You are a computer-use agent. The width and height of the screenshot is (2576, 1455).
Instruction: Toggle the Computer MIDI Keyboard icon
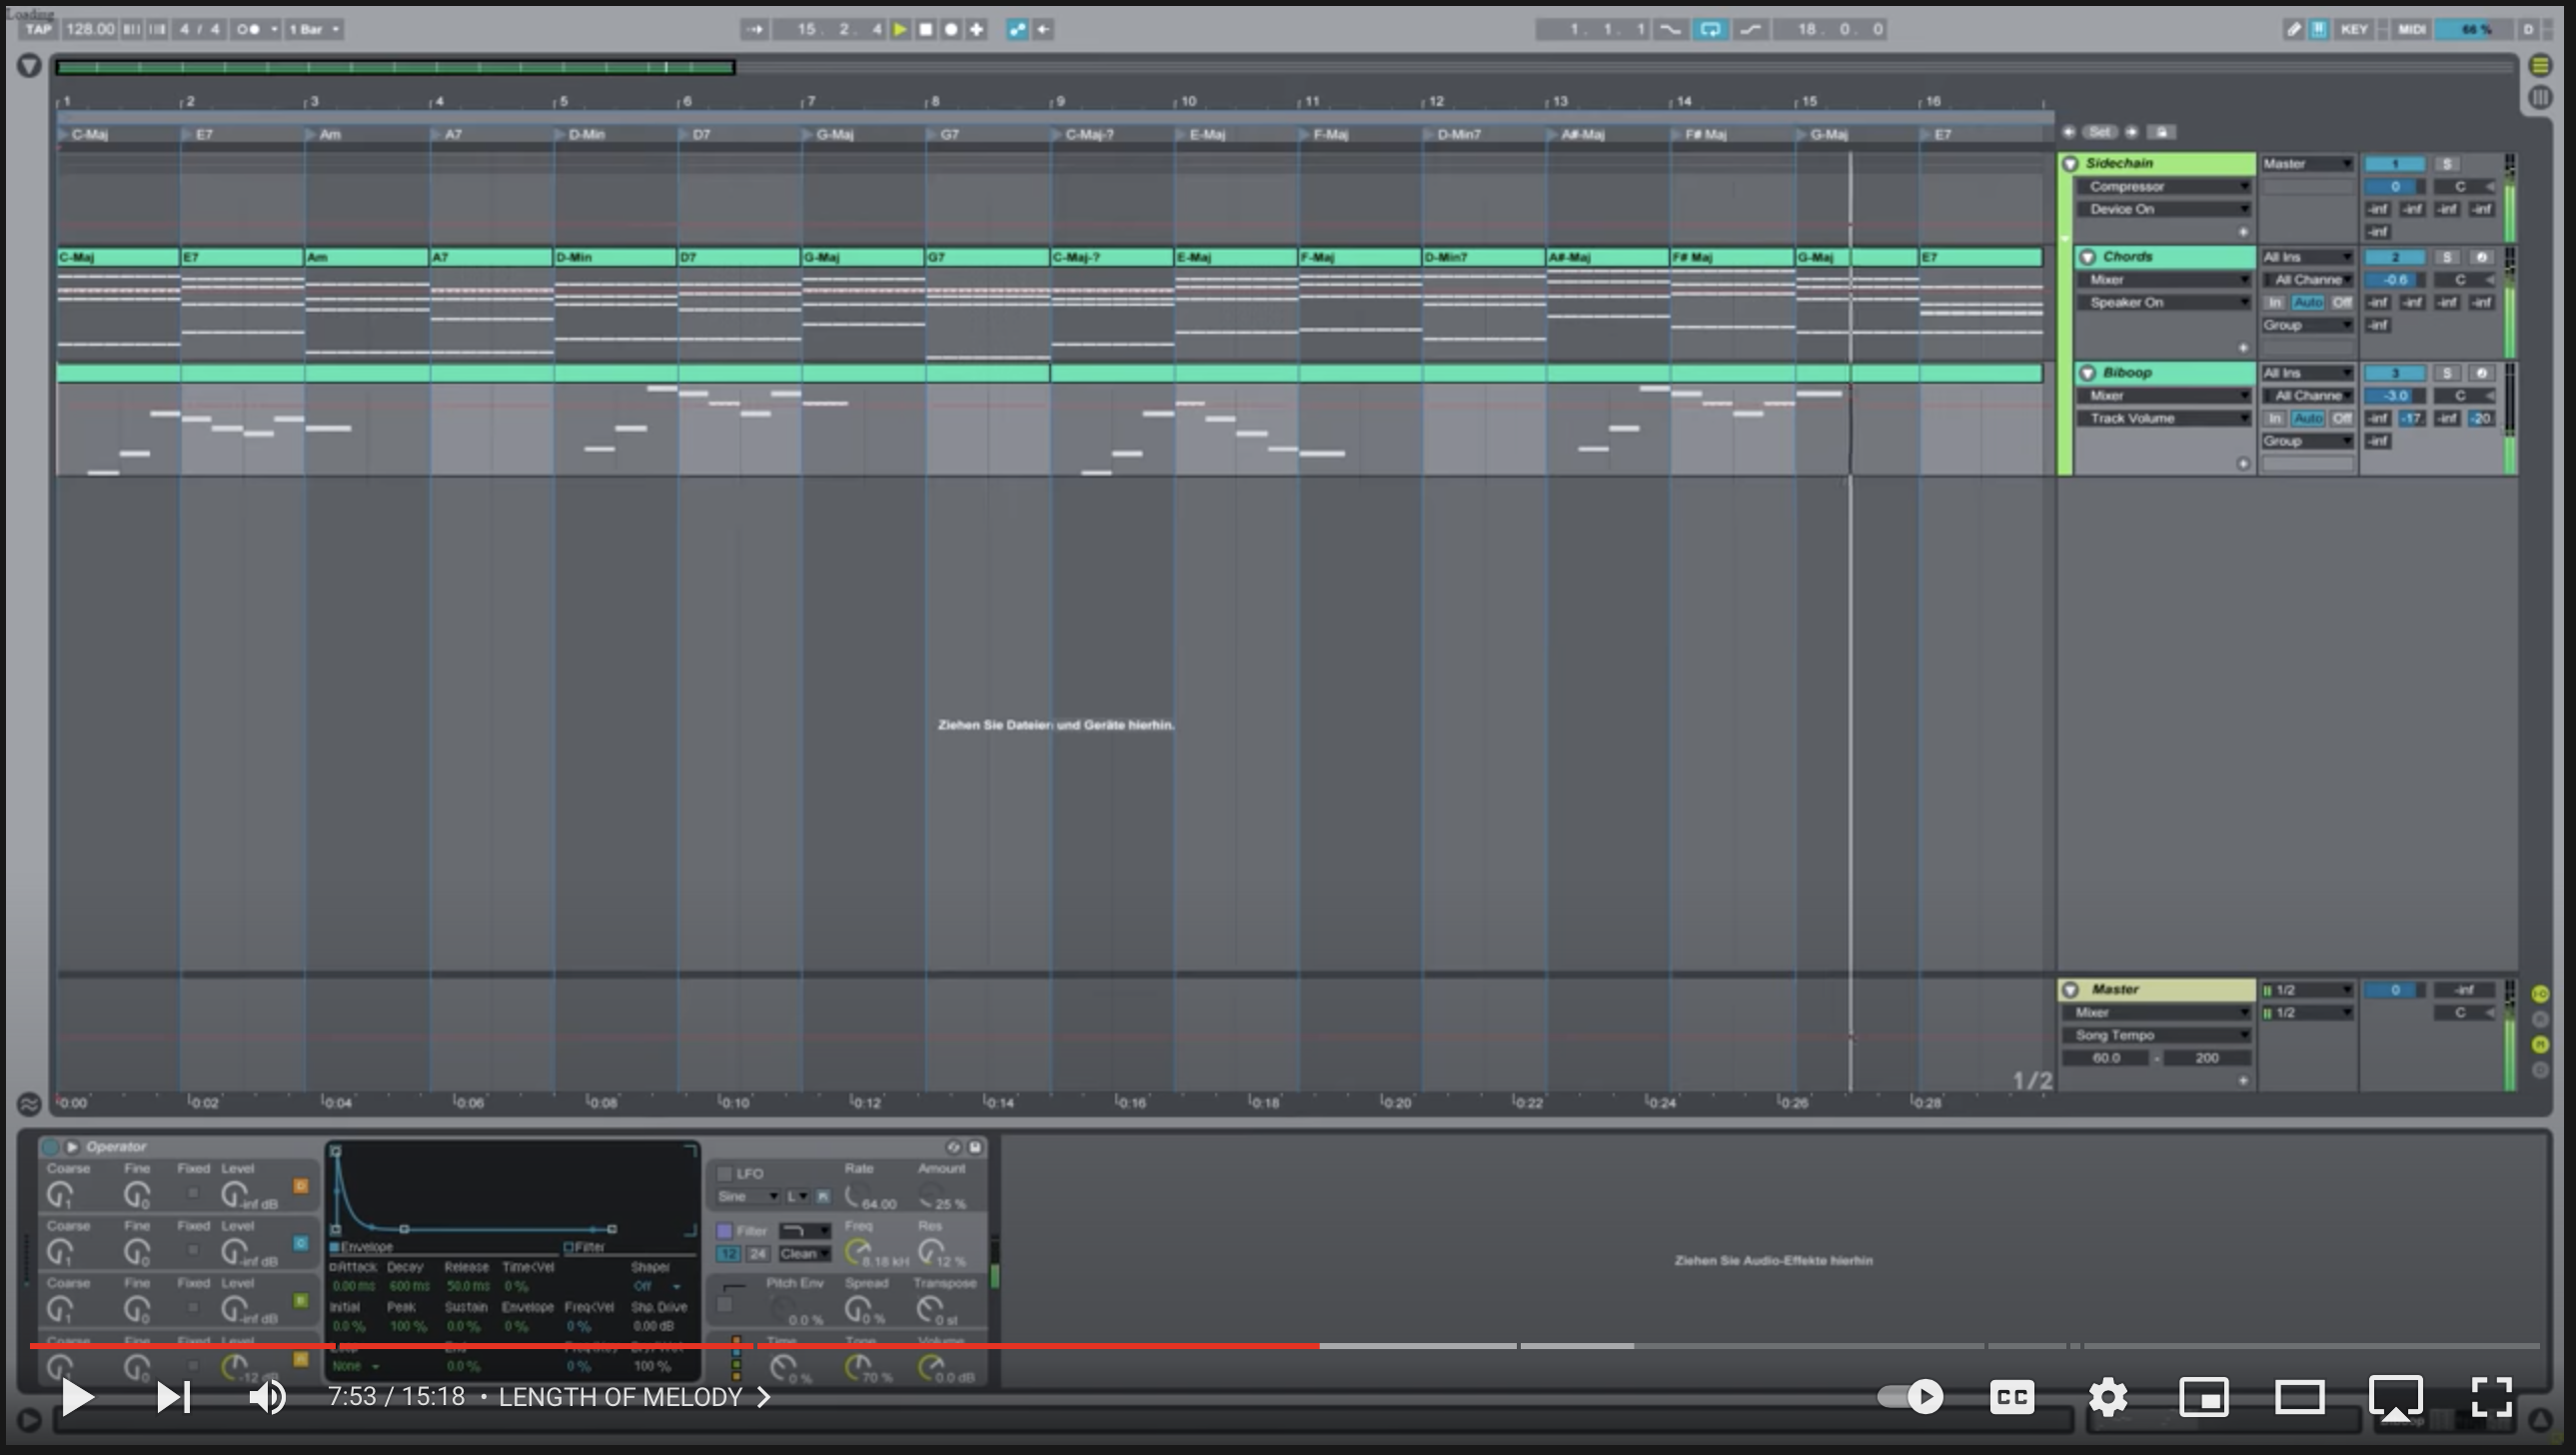pyautogui.click(x=2318, y=29)
